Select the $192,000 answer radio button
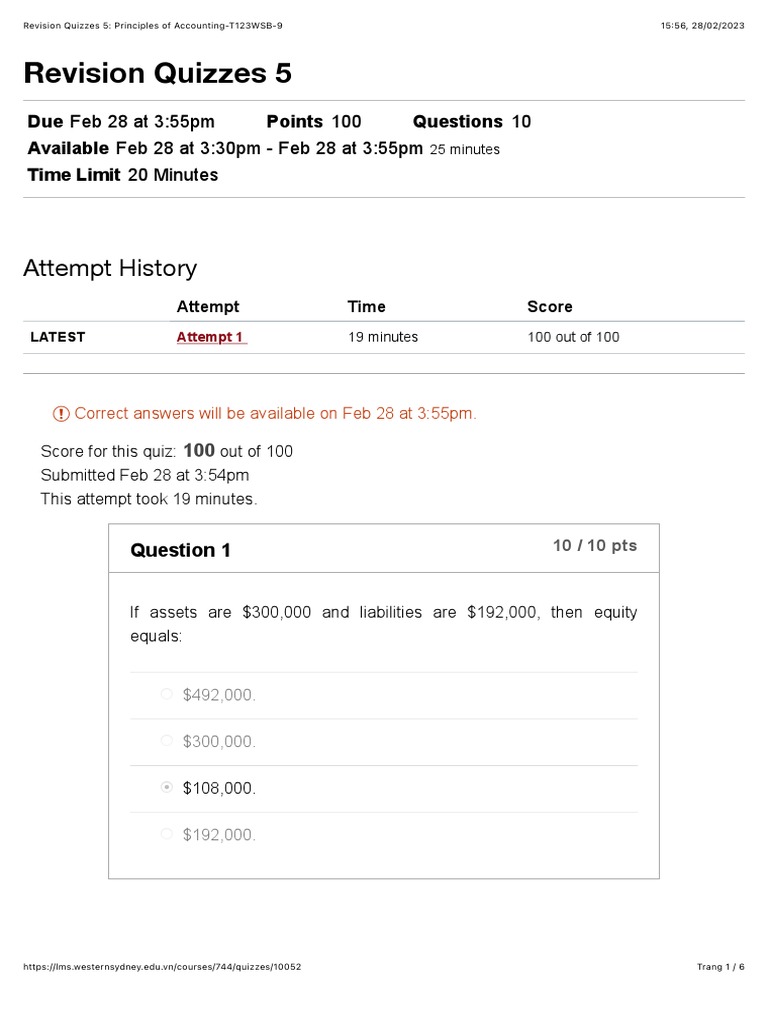Screen dimensions: 768x1024 167,835
